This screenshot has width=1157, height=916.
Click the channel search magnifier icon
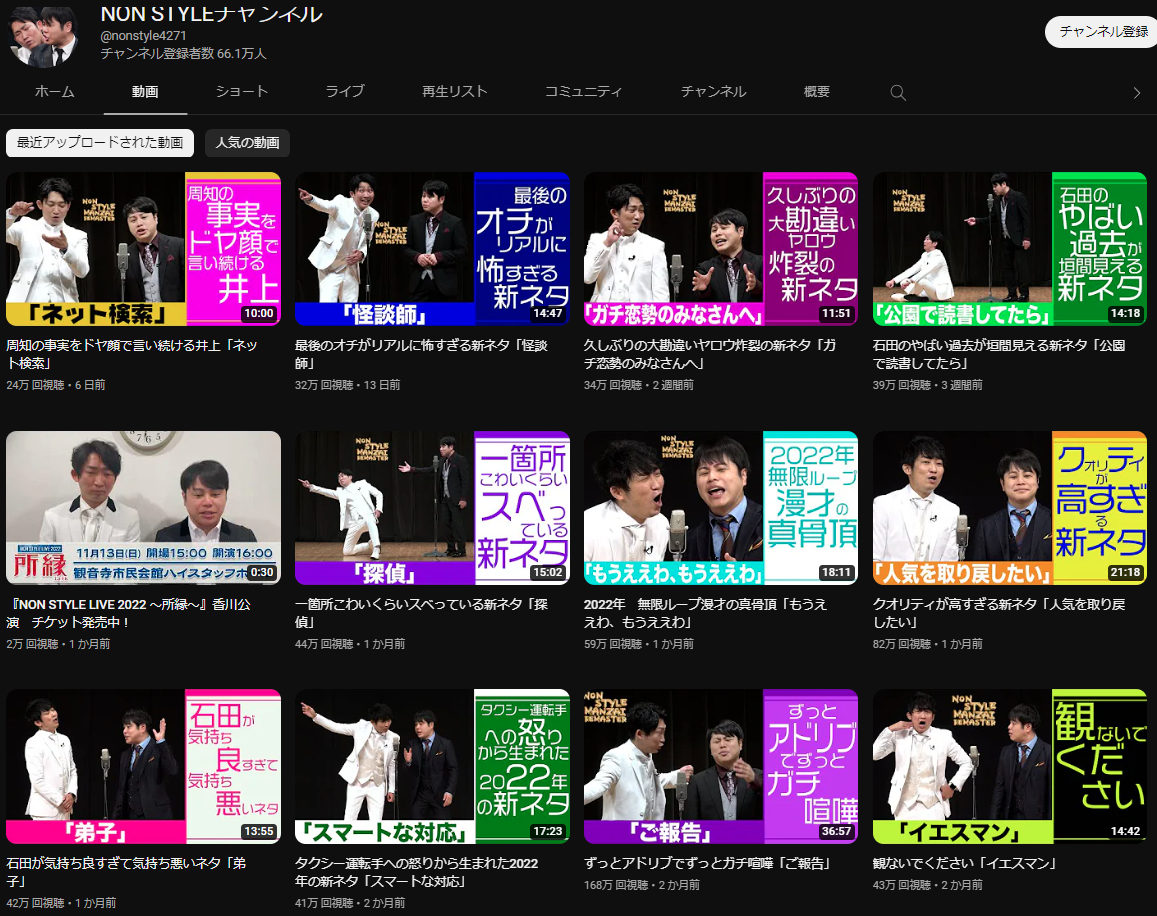pyautogui.click(x=897, y=92)
